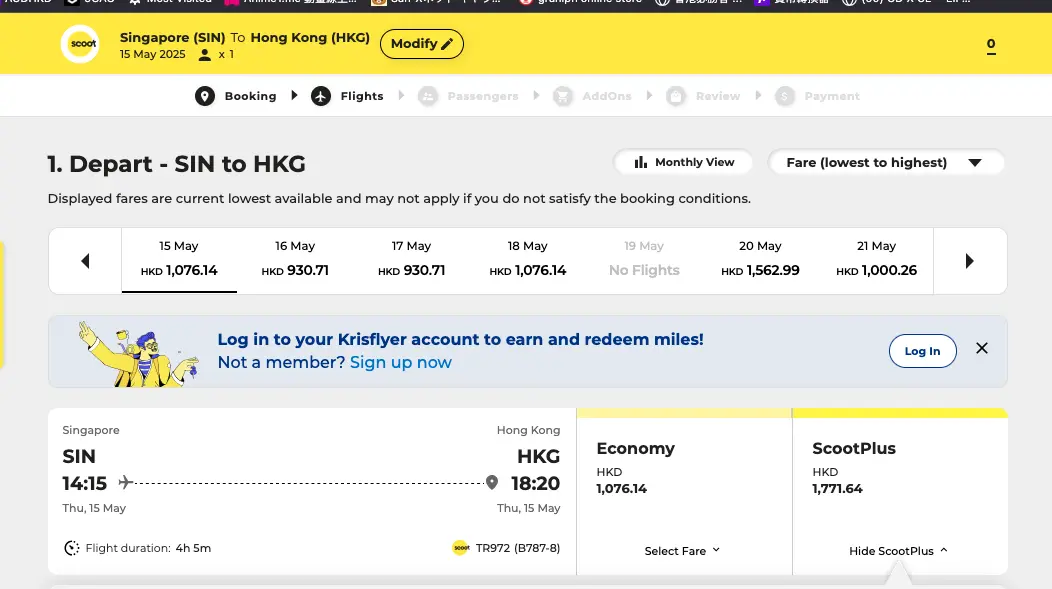Click the Payment step dollar icon
The width and height of the screenshot is (1052, 589).
coord(784,96)
